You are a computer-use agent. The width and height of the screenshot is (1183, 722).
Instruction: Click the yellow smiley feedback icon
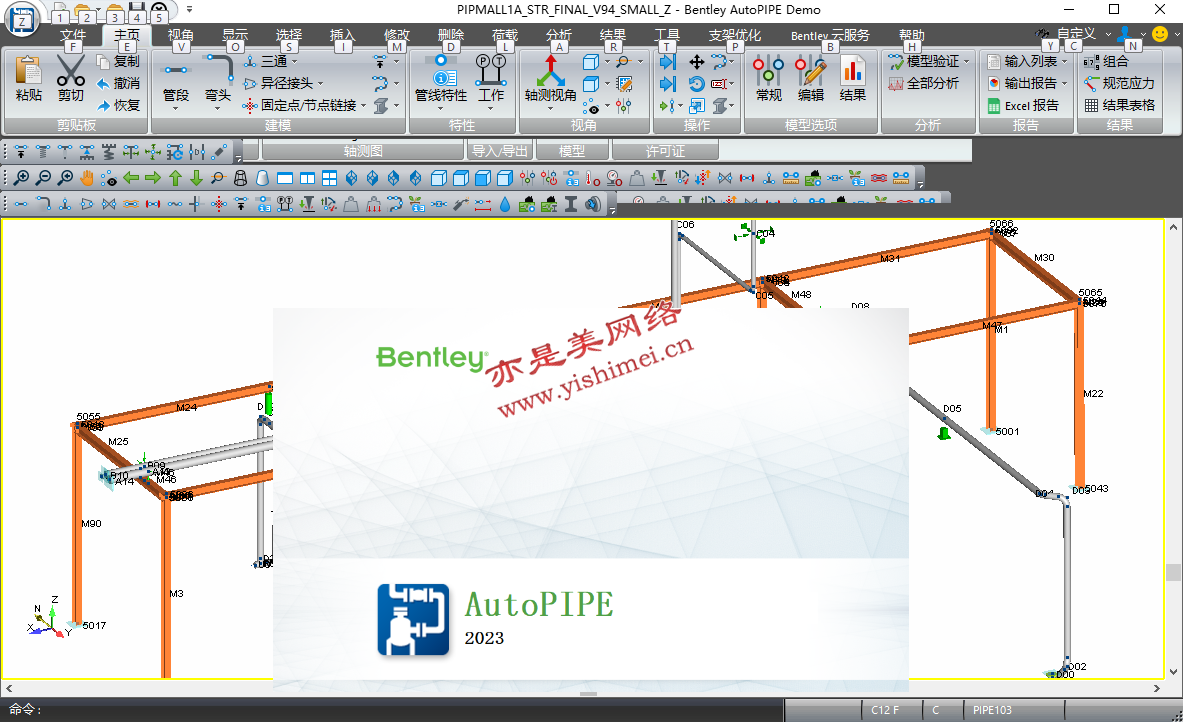(x=1160, y=34)
